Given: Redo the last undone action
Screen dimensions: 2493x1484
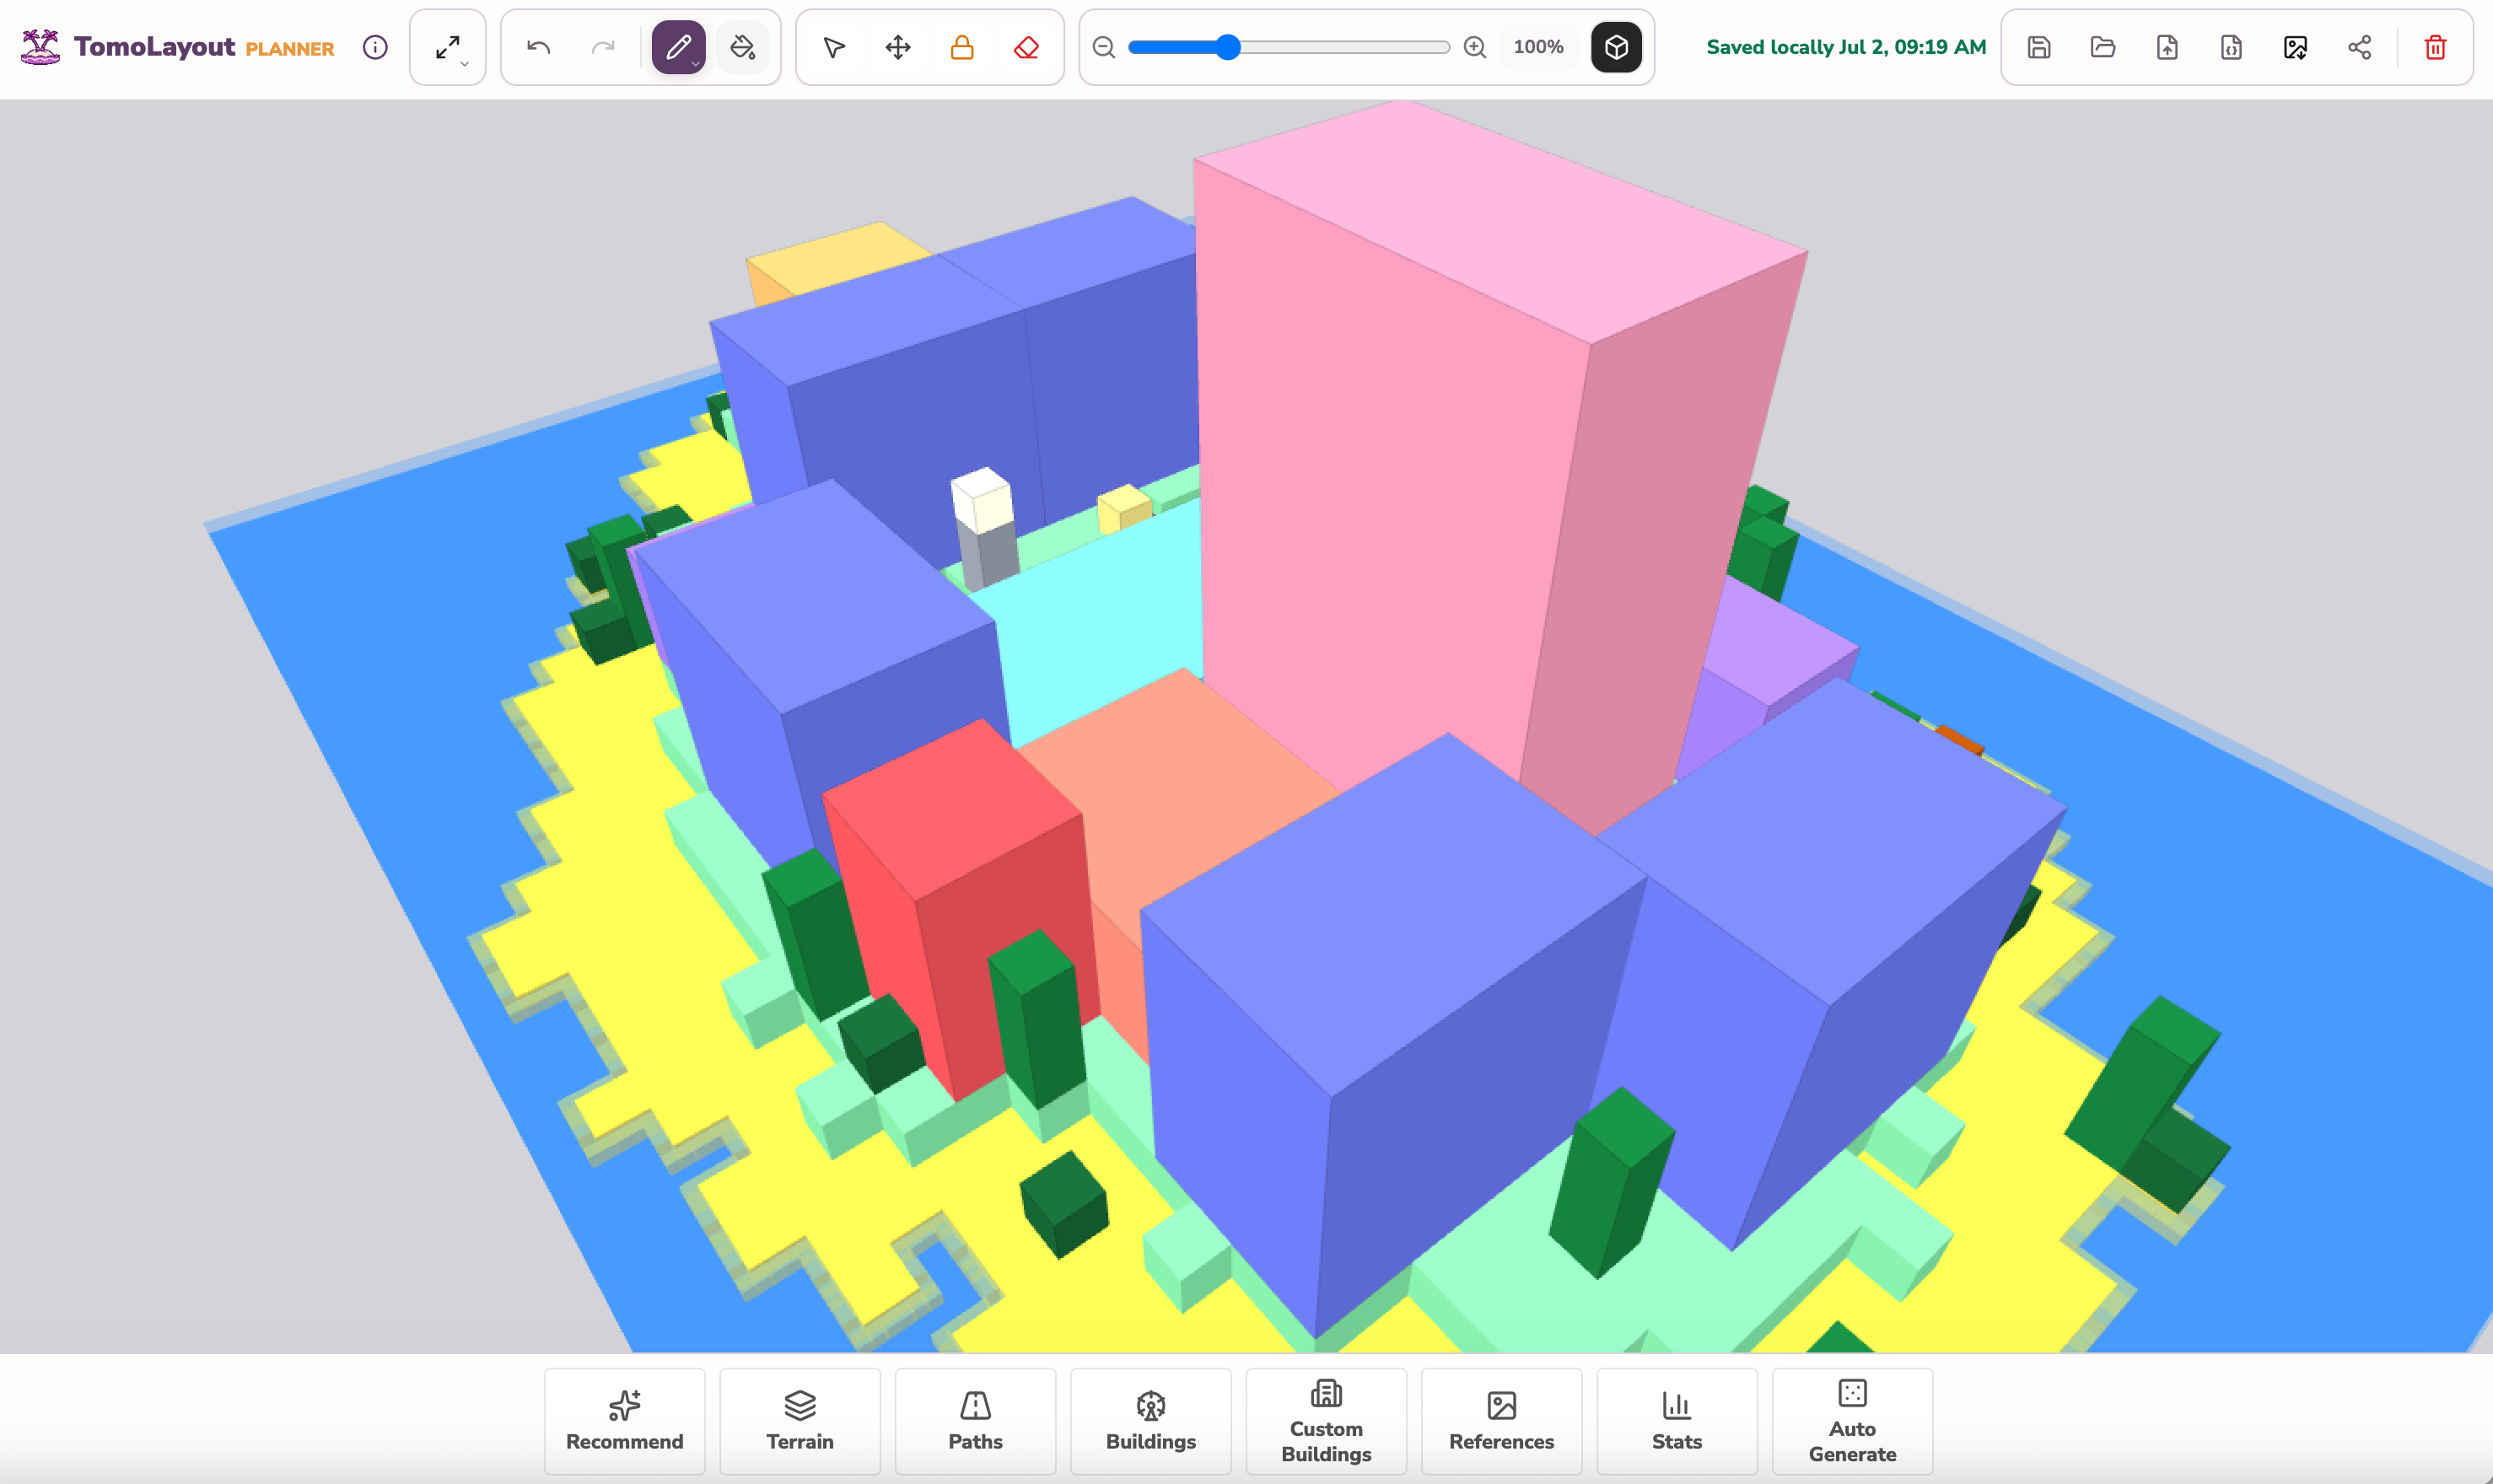Looking at the screenshot, I should pos(603,47).
